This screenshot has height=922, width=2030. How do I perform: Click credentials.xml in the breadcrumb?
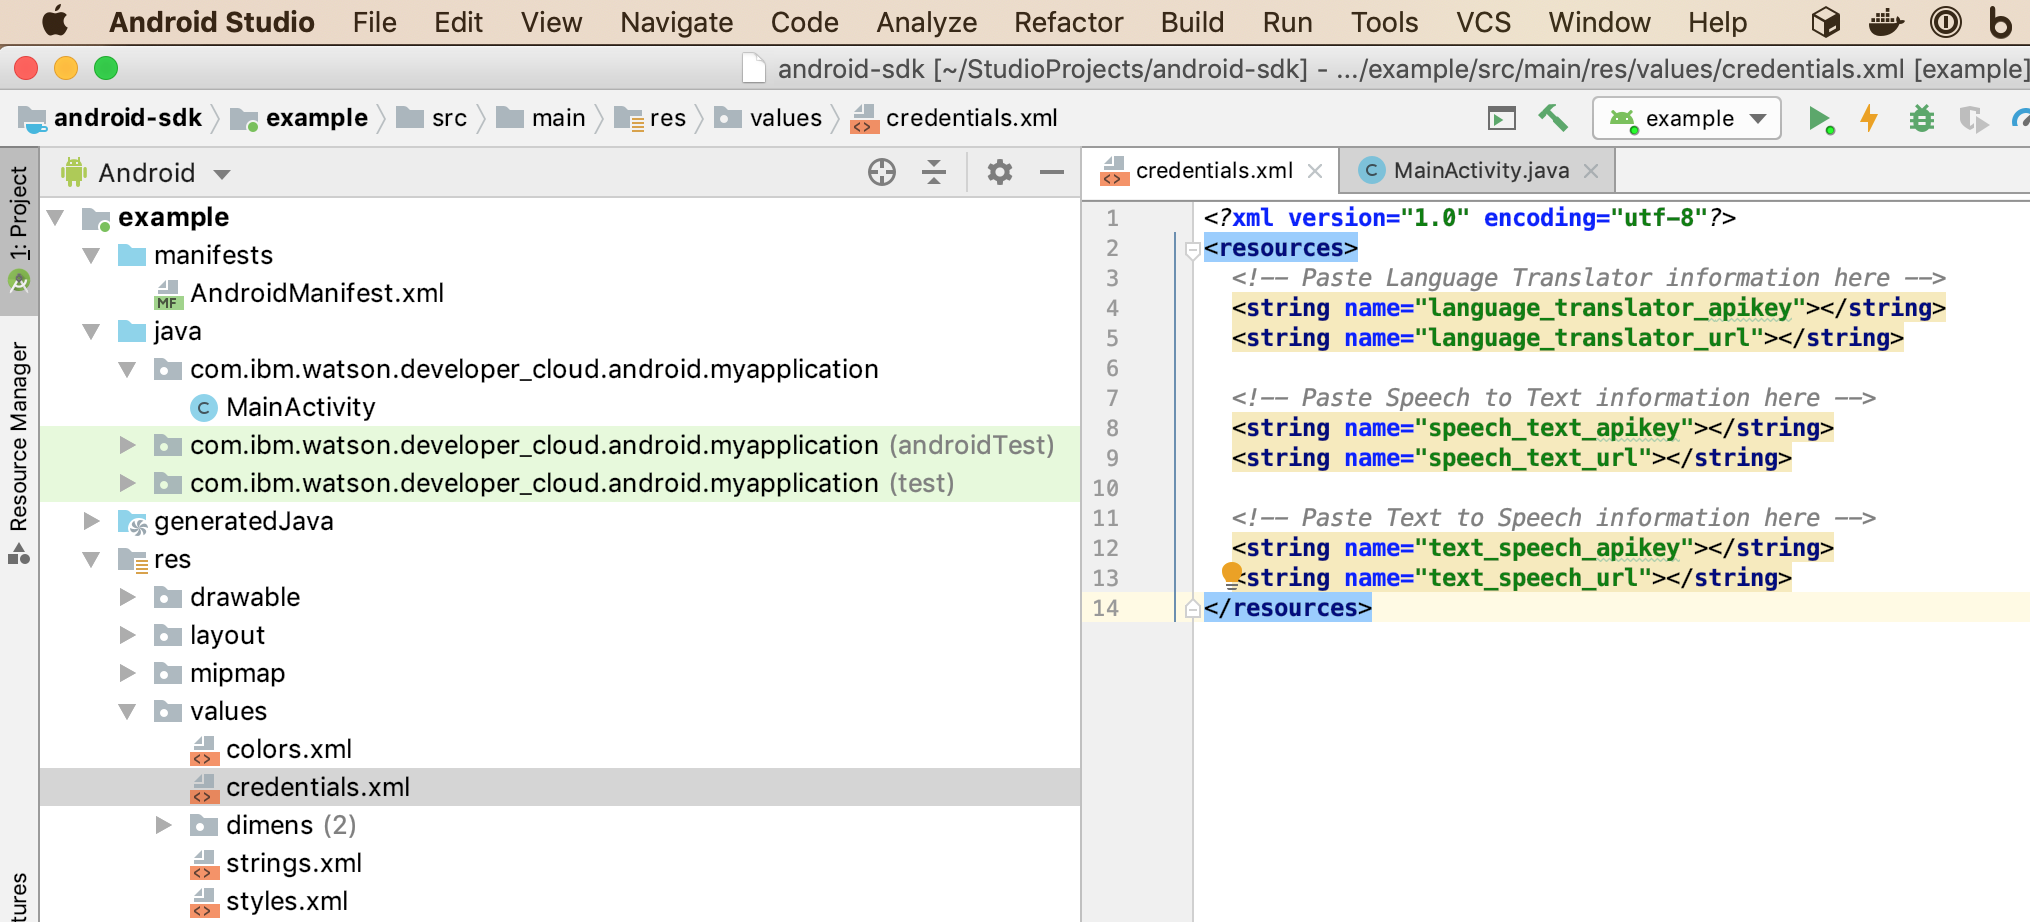tap(954, 118)
